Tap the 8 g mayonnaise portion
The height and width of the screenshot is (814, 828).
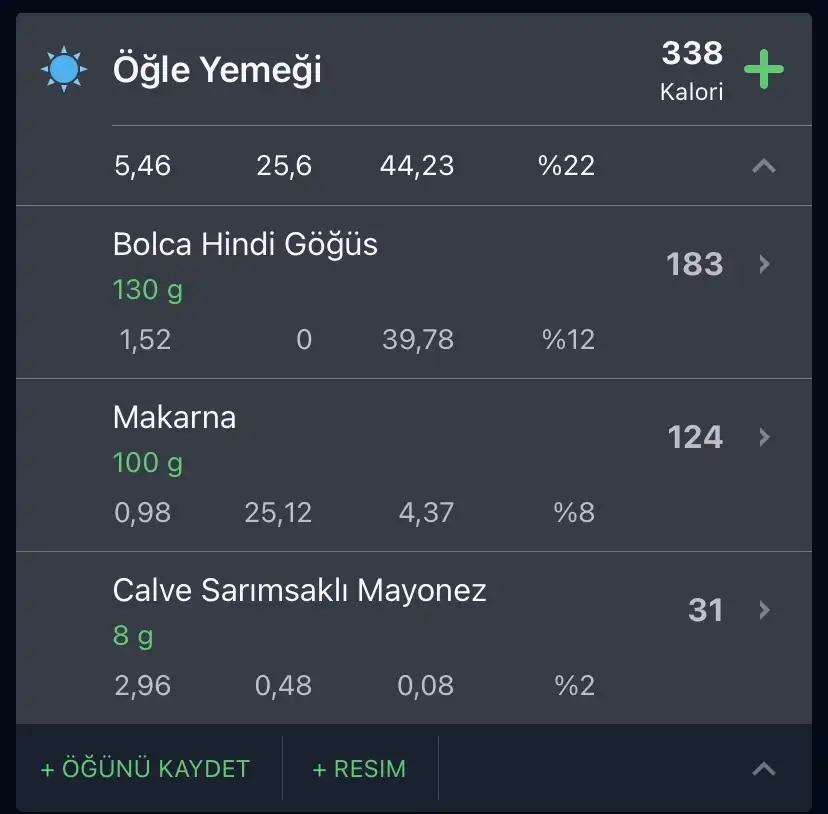tap(133, 636)
